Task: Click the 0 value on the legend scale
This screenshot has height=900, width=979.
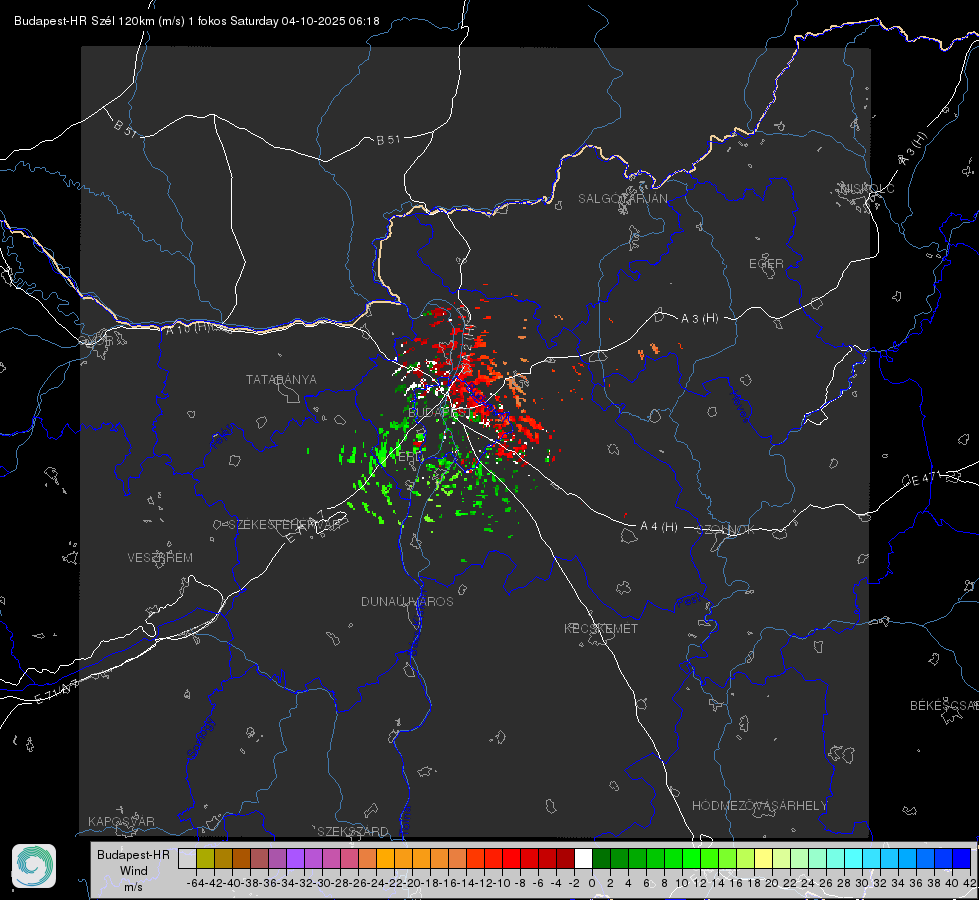Action: tap(592, 883)
